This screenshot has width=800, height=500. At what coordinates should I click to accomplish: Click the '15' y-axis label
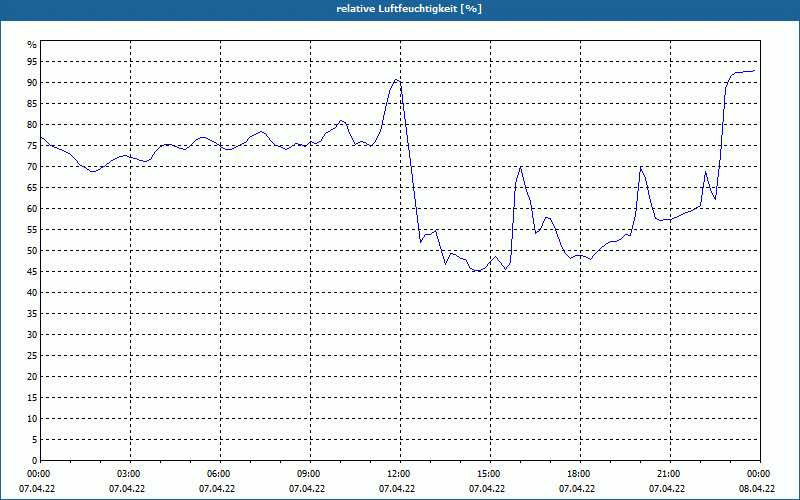pyautogui.click(x=32, y=398)
